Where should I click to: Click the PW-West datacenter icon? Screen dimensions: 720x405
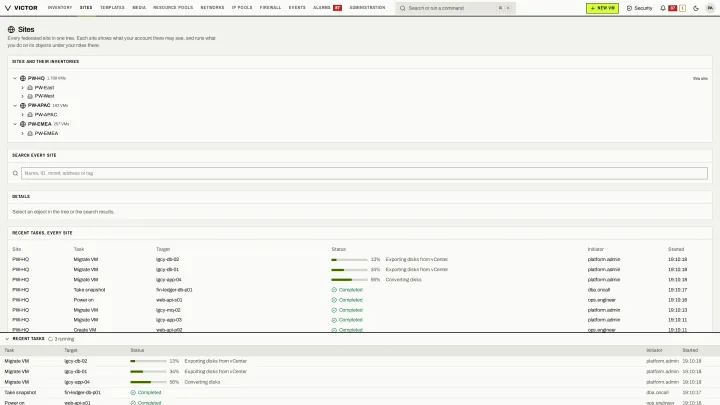tap(30, 96)
